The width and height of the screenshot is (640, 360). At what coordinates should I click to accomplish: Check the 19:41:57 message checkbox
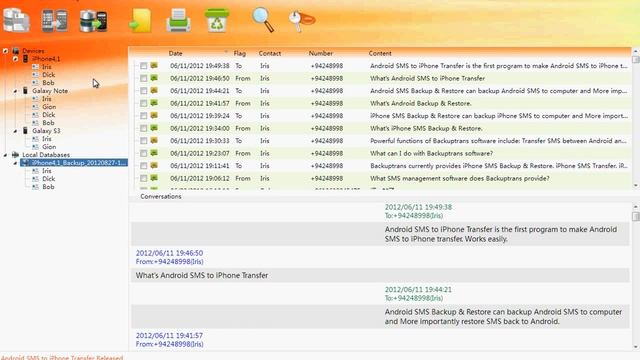pyautogui.click(x=143, y=103)
